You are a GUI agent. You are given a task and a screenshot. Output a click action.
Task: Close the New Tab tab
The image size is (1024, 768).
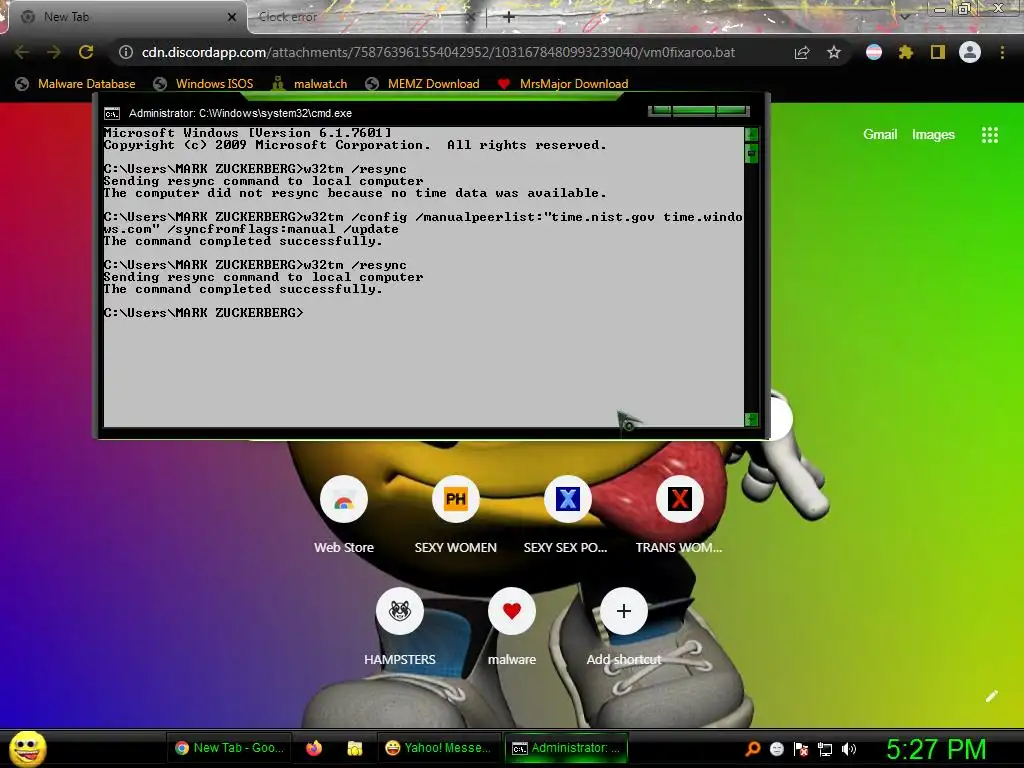pyautogui.click(x=232, y=17)
